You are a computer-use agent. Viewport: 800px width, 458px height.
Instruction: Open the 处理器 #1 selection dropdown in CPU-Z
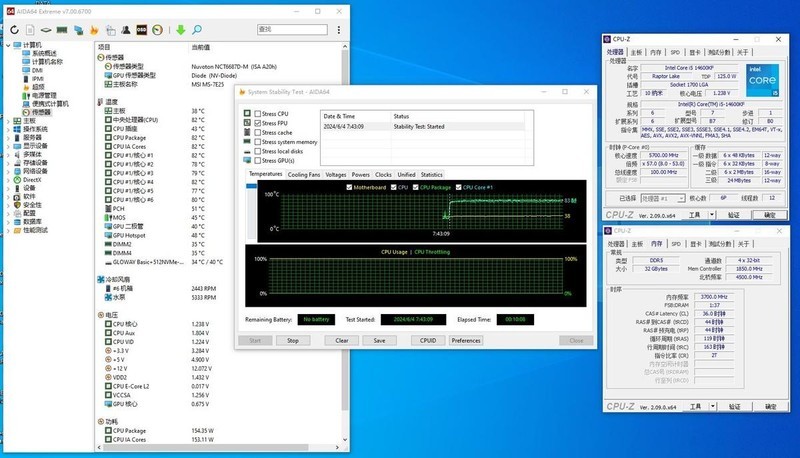click(662, 198)
